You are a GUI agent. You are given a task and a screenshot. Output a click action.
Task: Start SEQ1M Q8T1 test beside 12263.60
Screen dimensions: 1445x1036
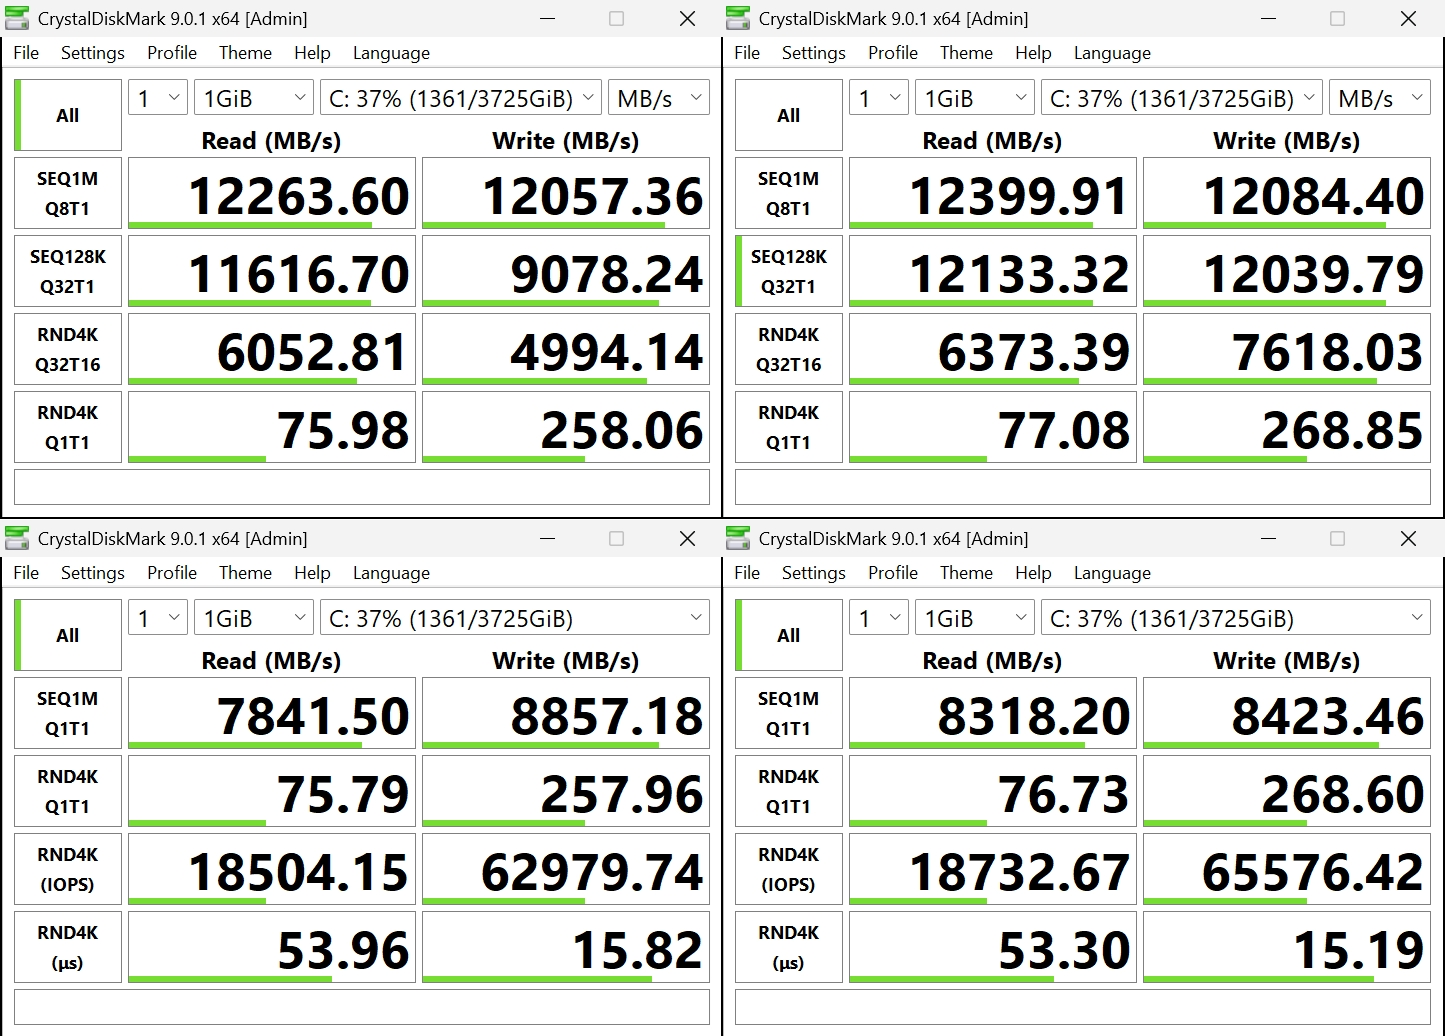(x=68, y=193)
